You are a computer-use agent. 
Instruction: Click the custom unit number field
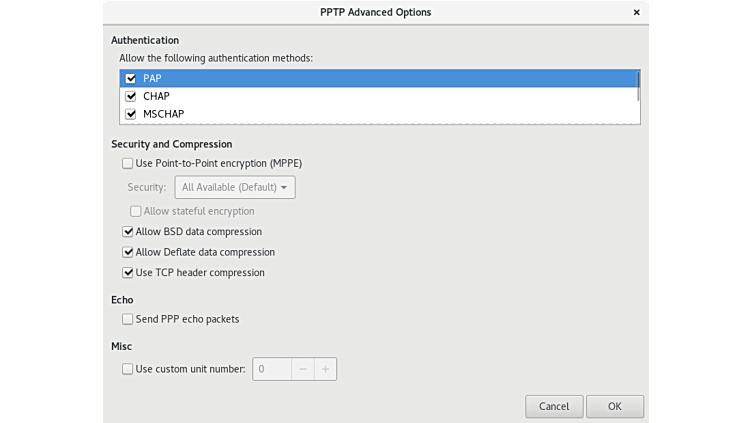point(272,369)
